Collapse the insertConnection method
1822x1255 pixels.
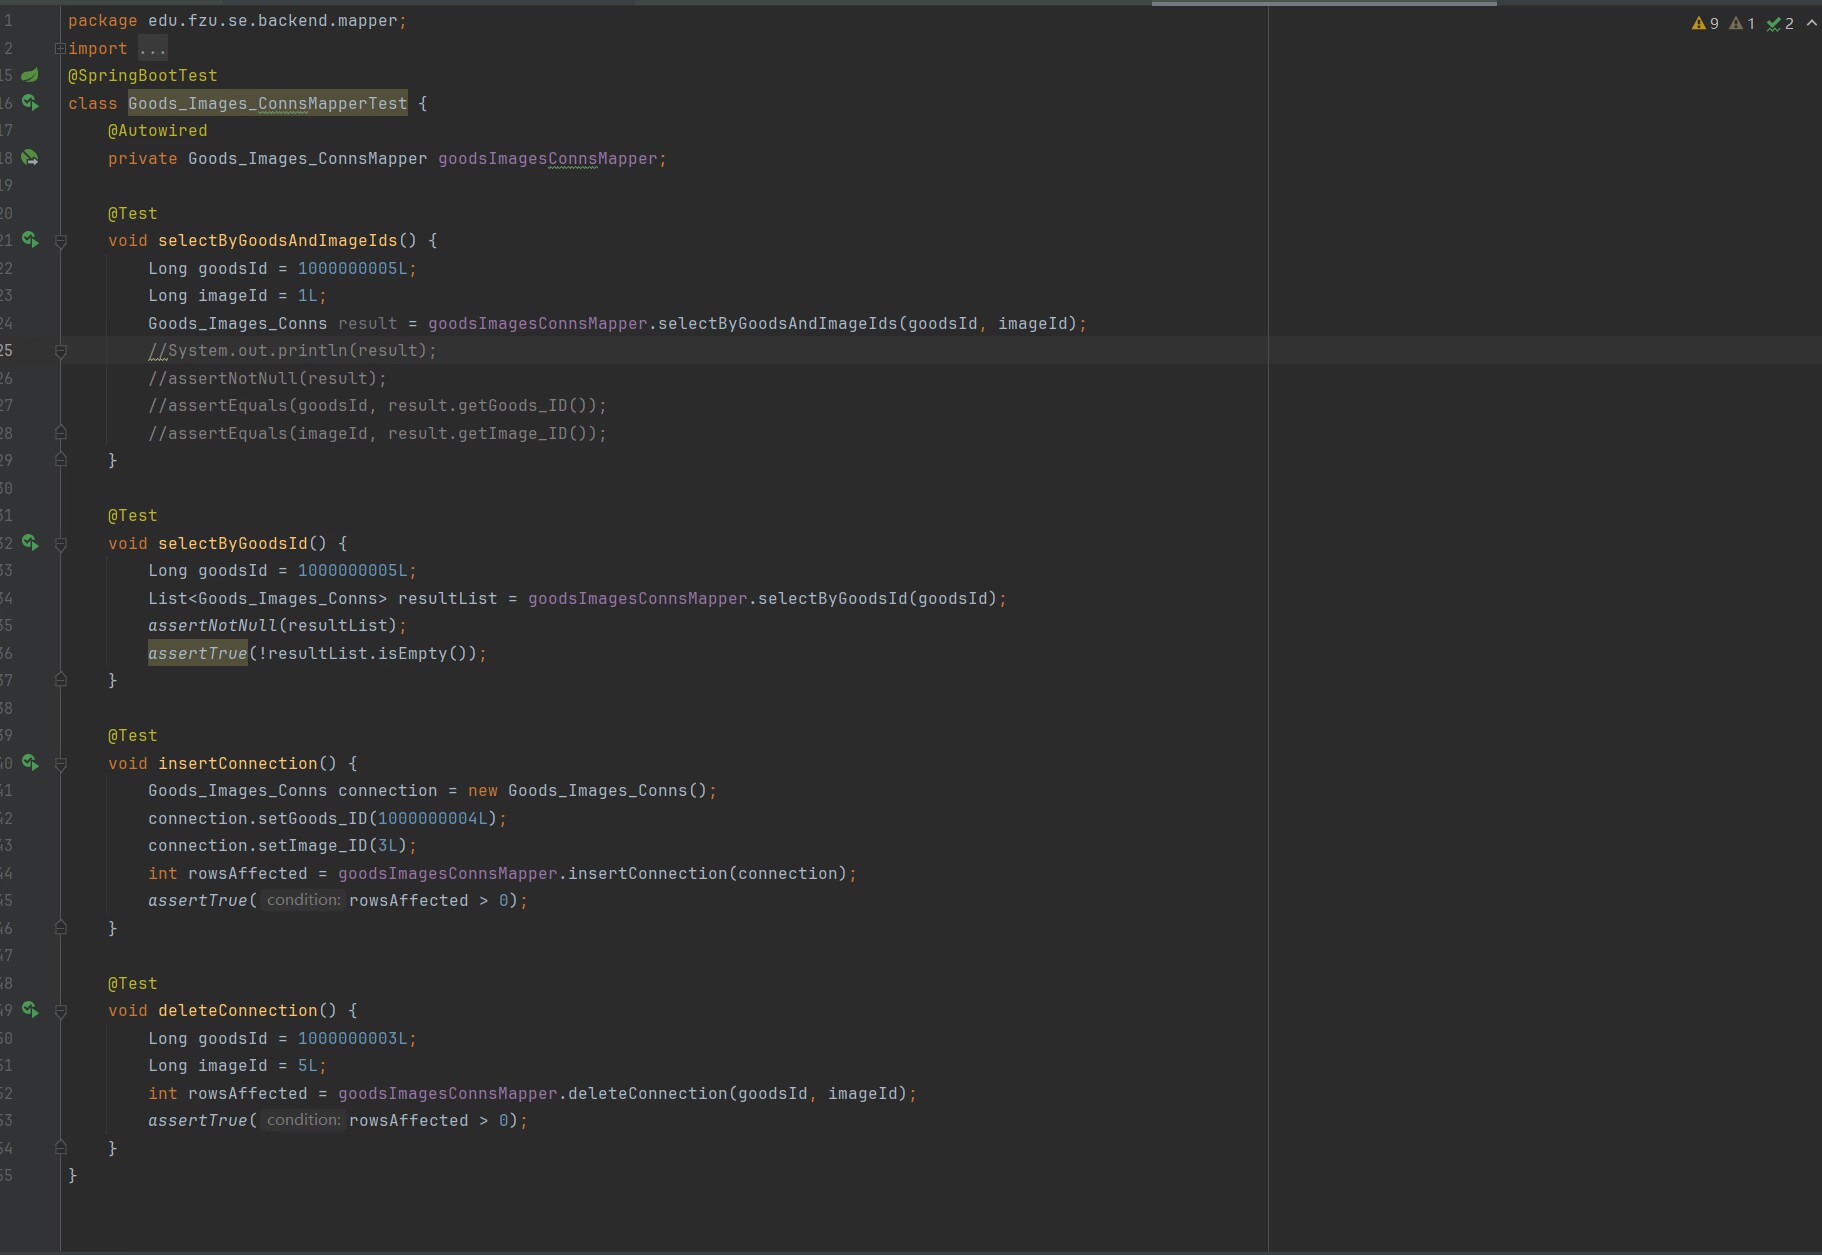[x=60, y=764]
